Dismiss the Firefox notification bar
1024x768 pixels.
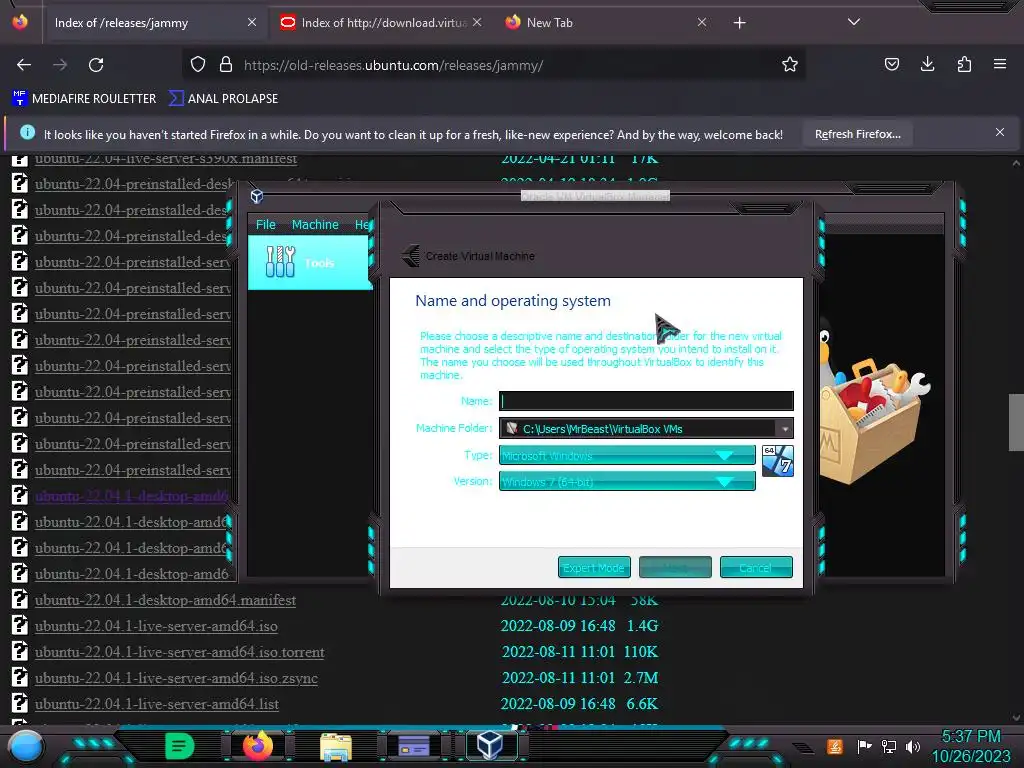tap(999, 133)
